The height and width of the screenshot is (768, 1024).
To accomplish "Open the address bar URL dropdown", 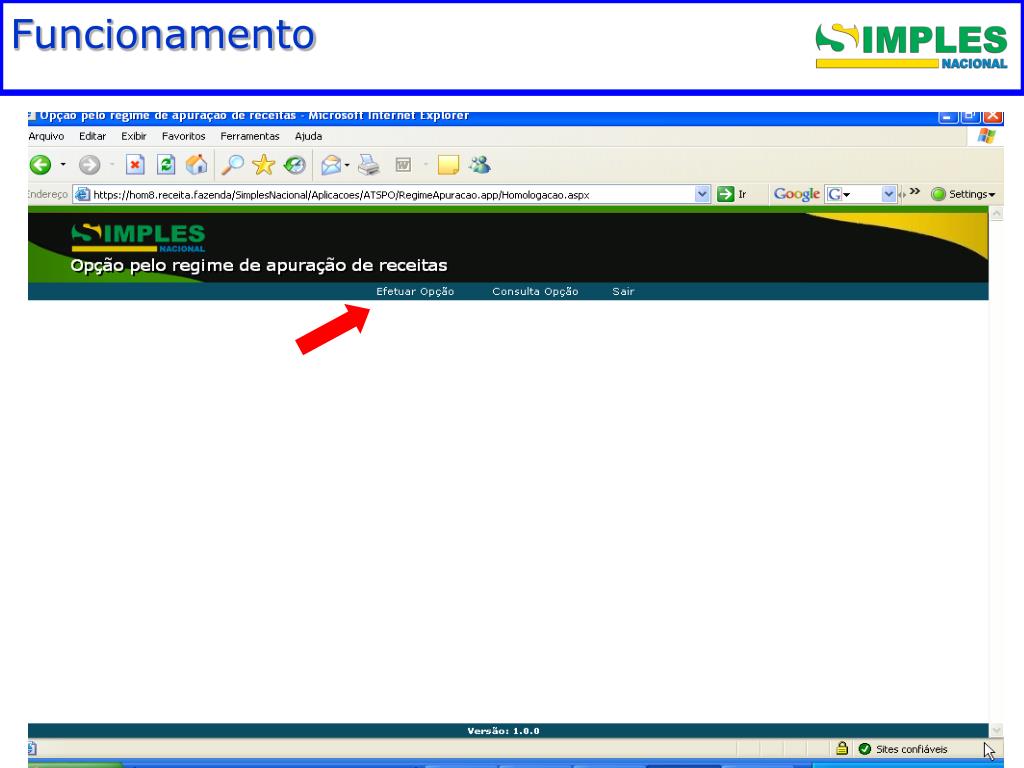I will coord(702,194).
